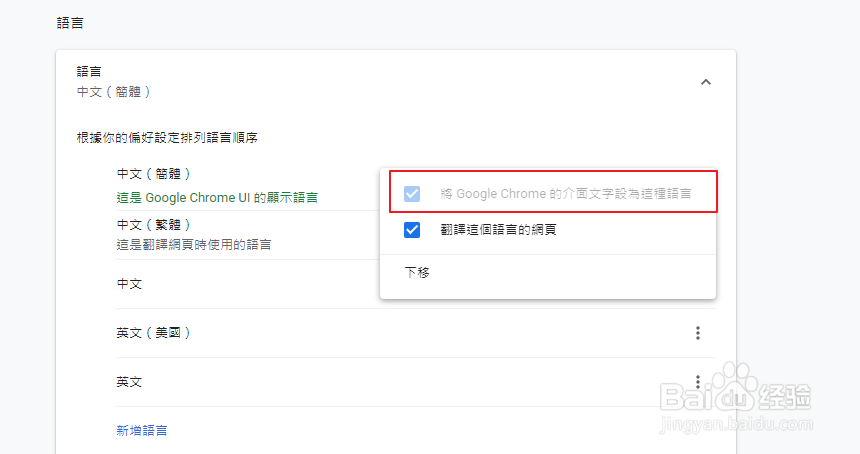The height and width of the screenshot is (454, 860).
Task: Toggle the disabled Google Chrome 介面文字 language checkbox
Action: [x=412, y=194]
